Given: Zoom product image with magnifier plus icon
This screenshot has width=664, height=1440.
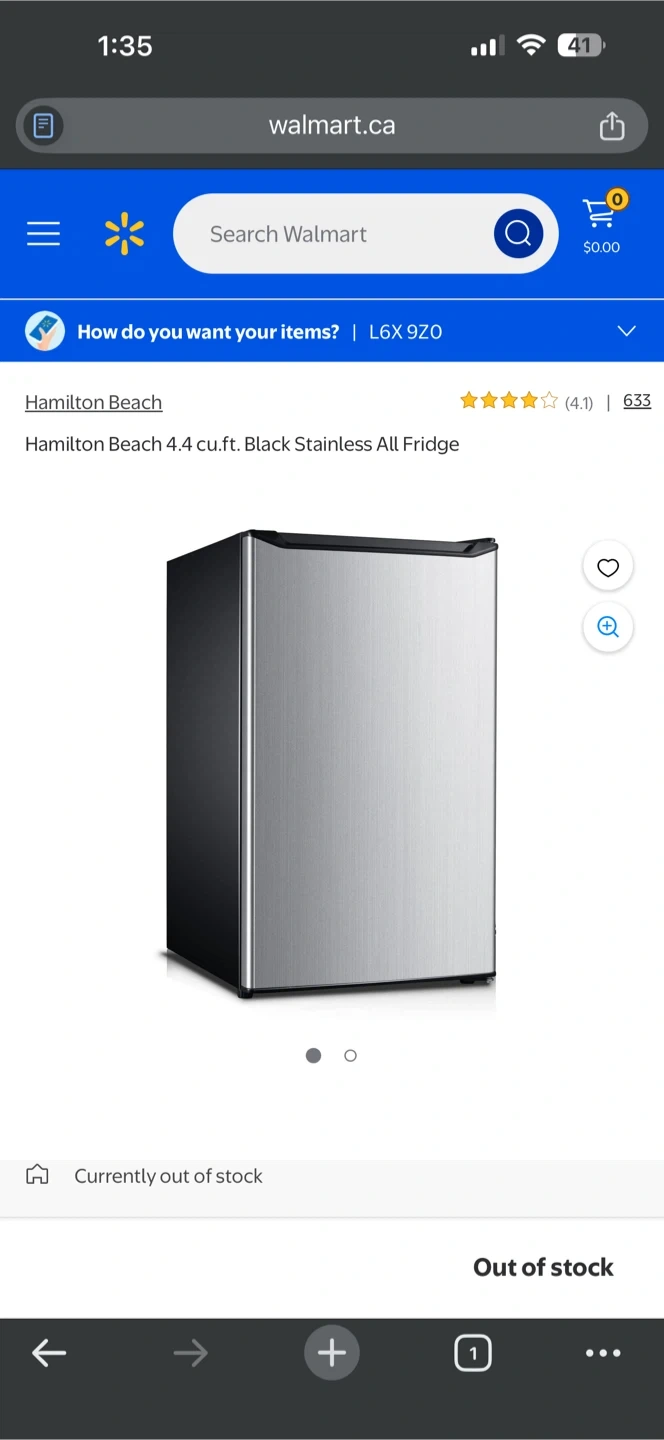Looking at the screenshot, I should pyautogui.click(x=608, y=627).
